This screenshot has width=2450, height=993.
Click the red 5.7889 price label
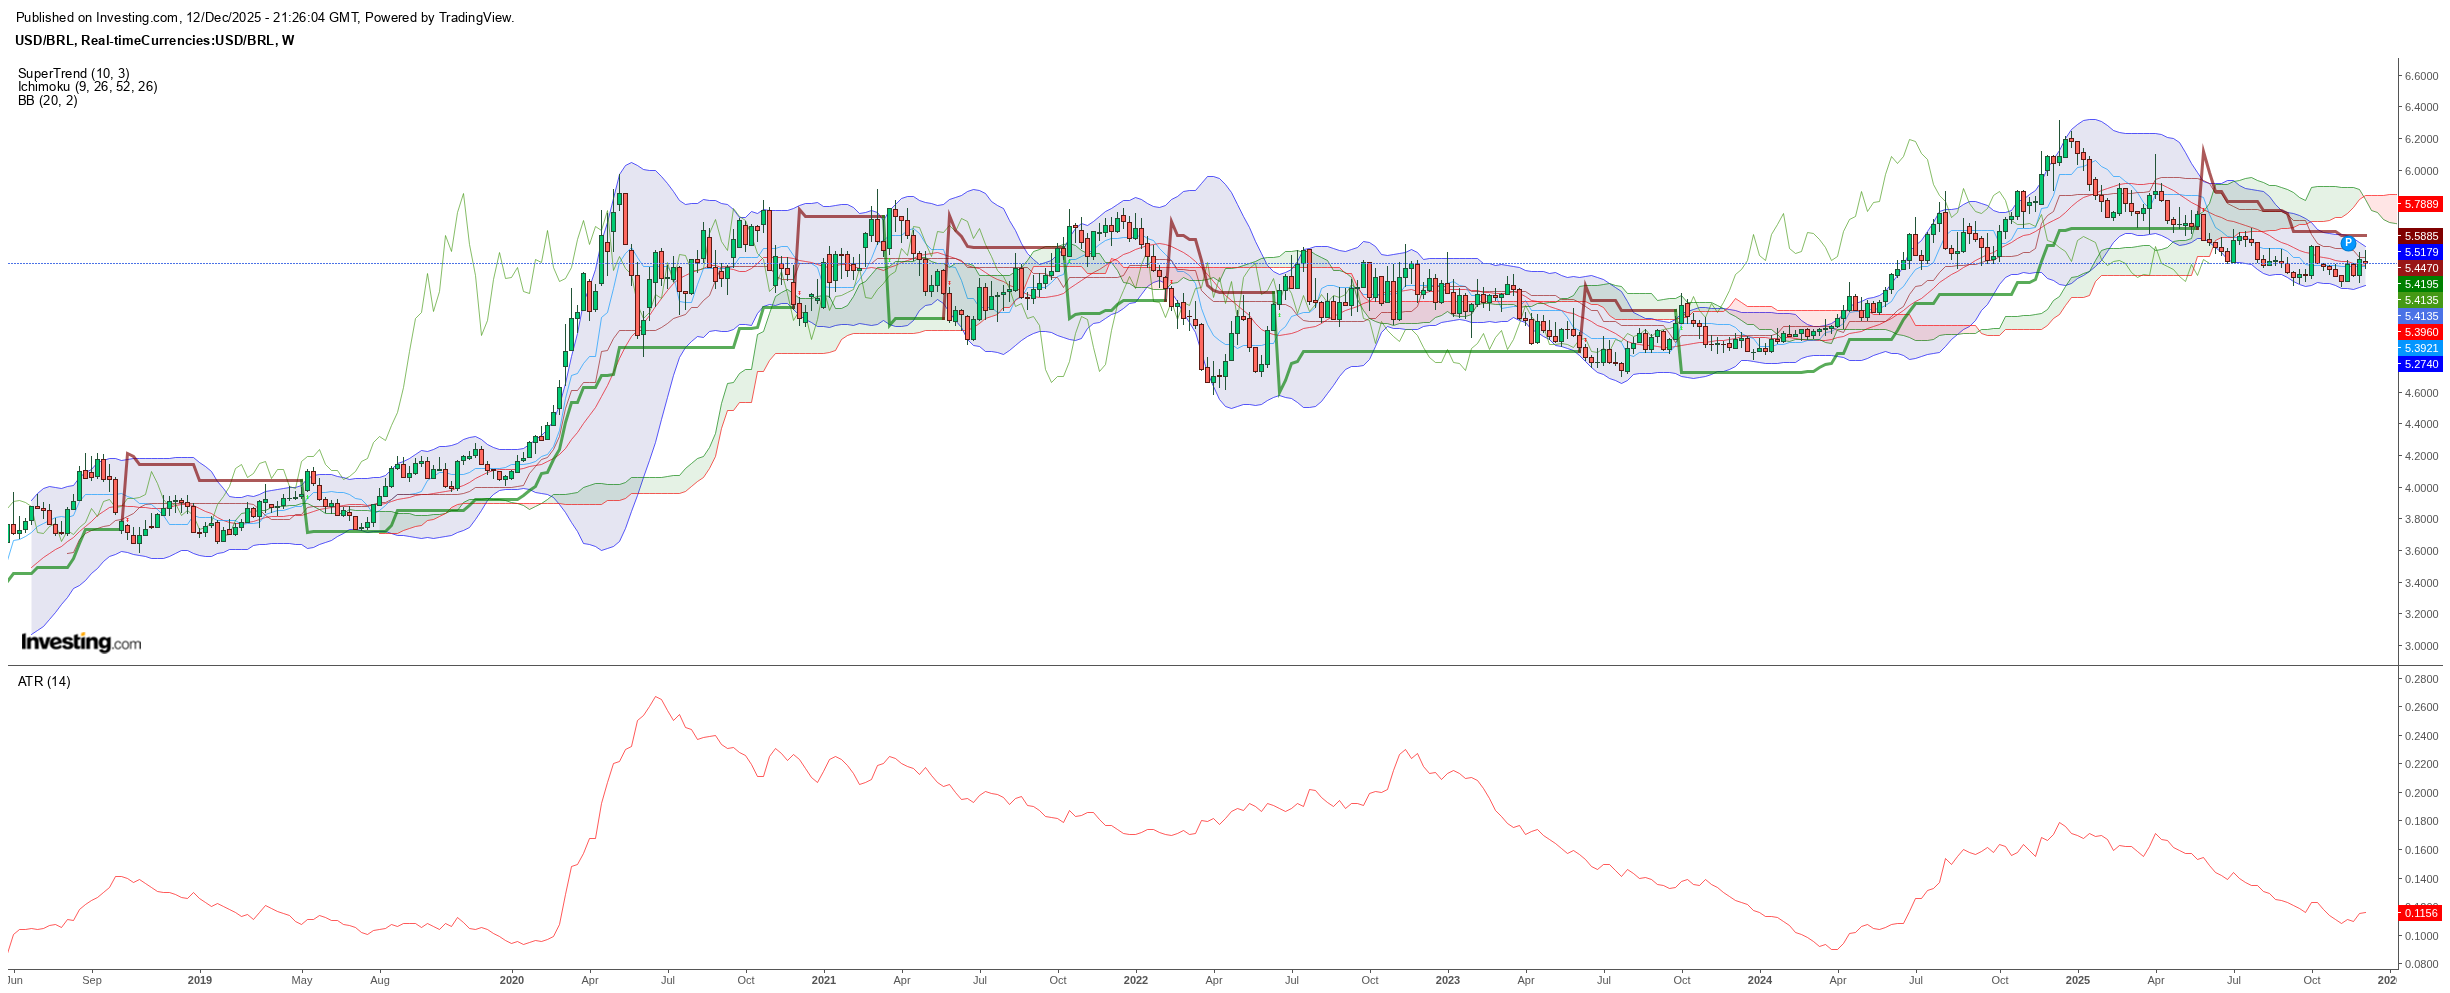[x=2420, y=204]
